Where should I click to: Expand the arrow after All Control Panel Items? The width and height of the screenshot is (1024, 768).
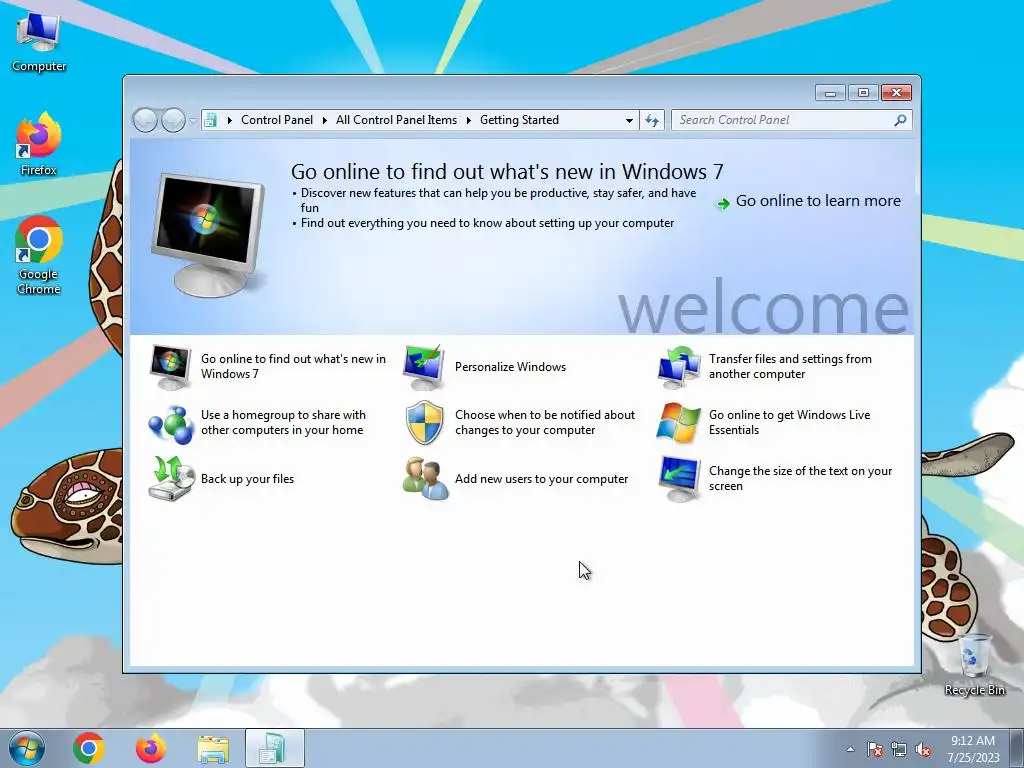[x=468, y=120]
